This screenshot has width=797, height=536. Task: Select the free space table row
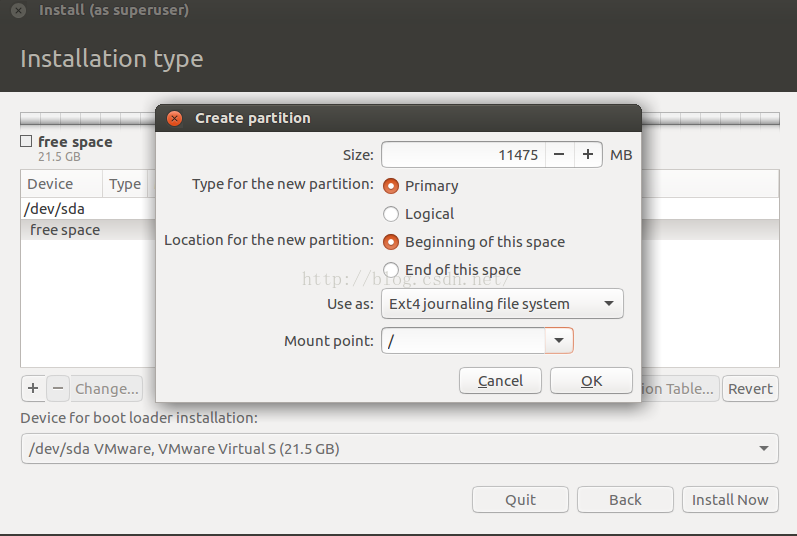click(88, 230)
